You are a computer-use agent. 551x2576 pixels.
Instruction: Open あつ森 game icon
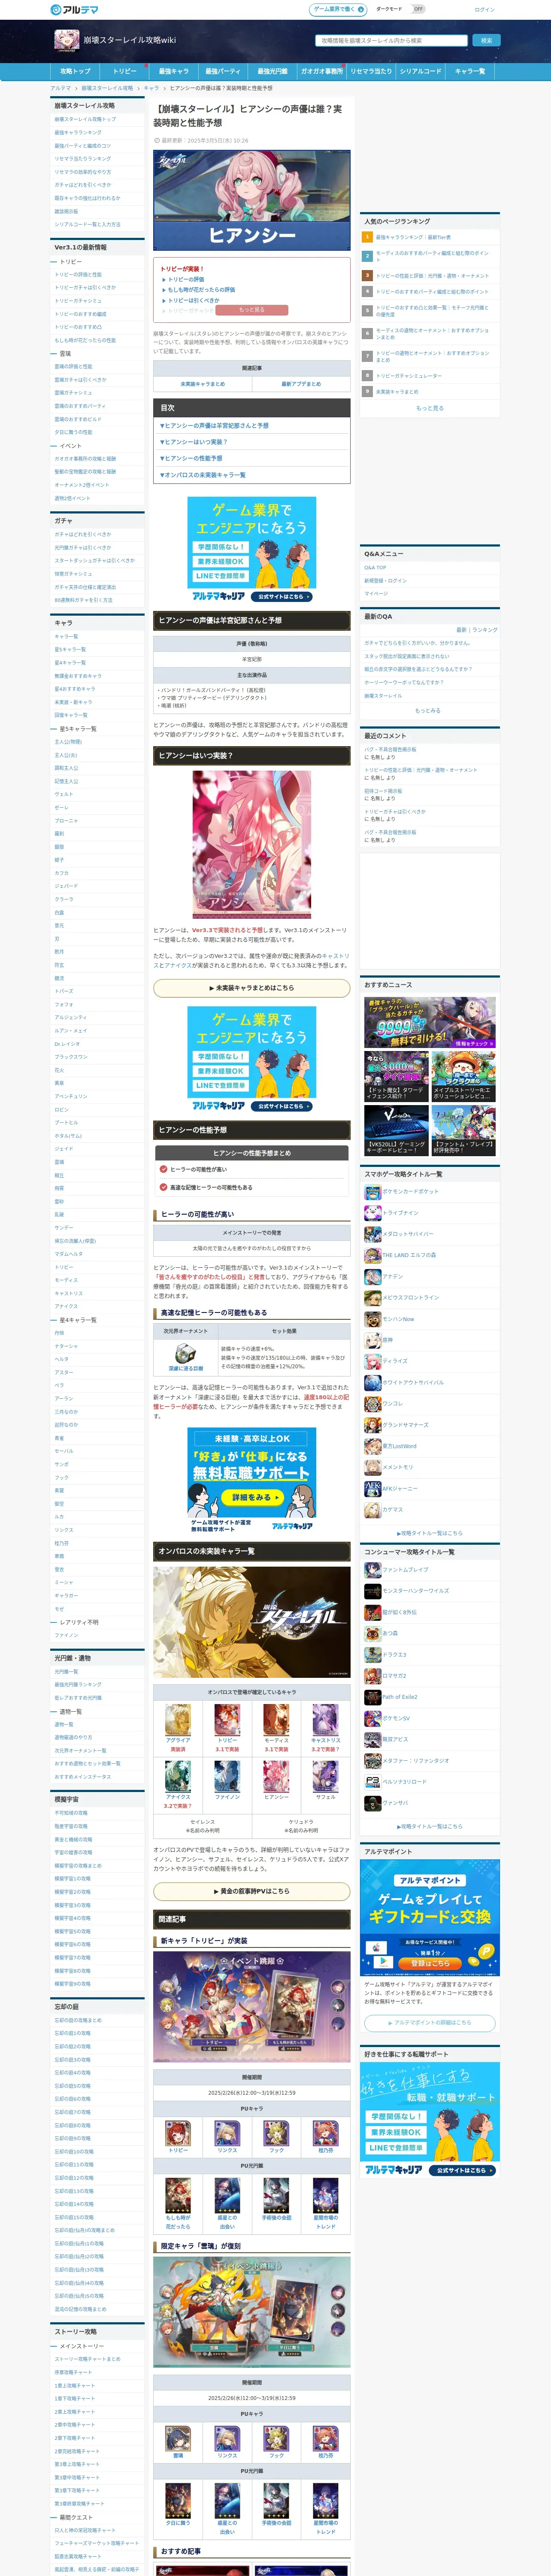[372, 1633]
